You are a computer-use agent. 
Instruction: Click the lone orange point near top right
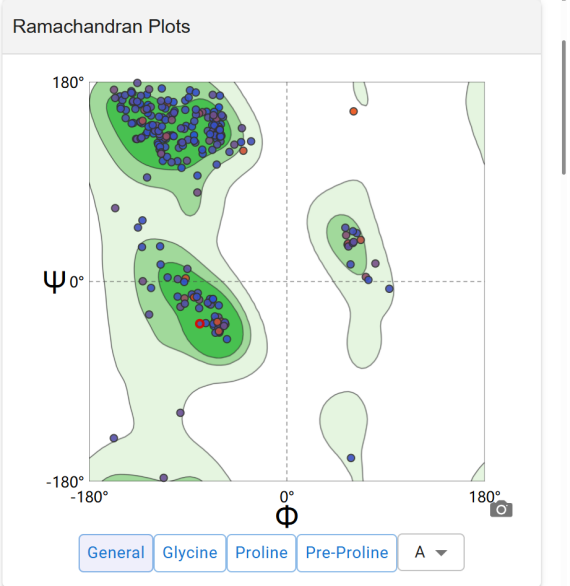coord(353,111)
